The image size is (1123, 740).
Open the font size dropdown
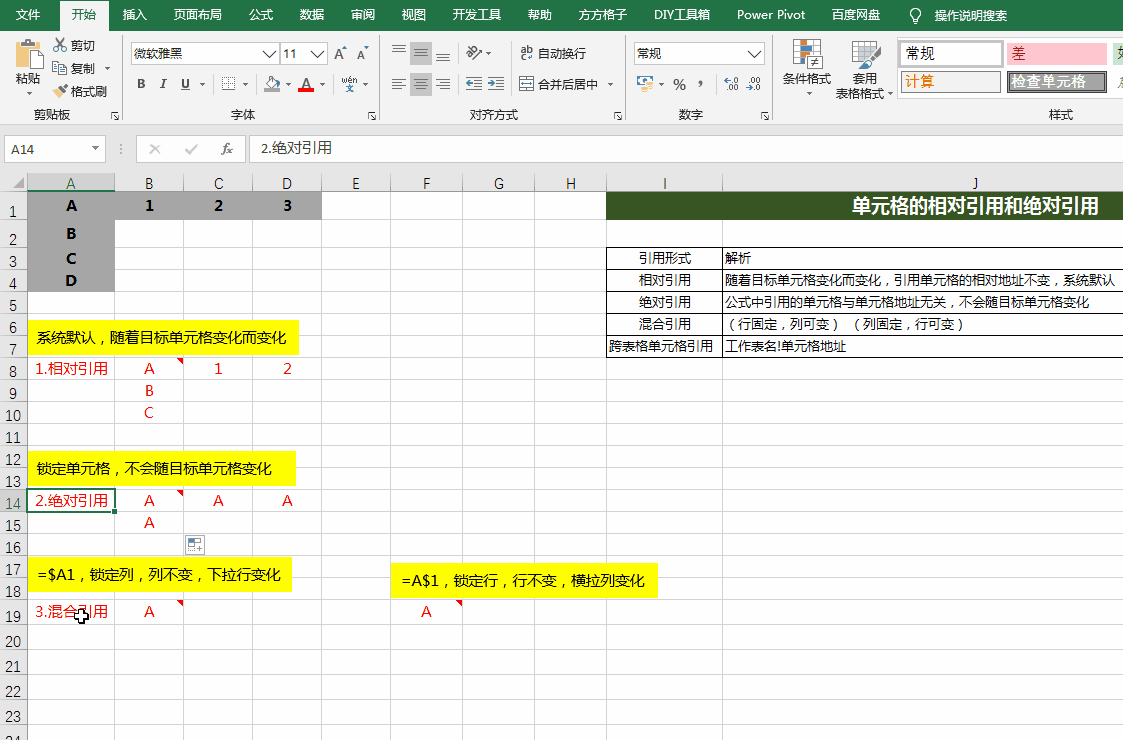point(318,54)
